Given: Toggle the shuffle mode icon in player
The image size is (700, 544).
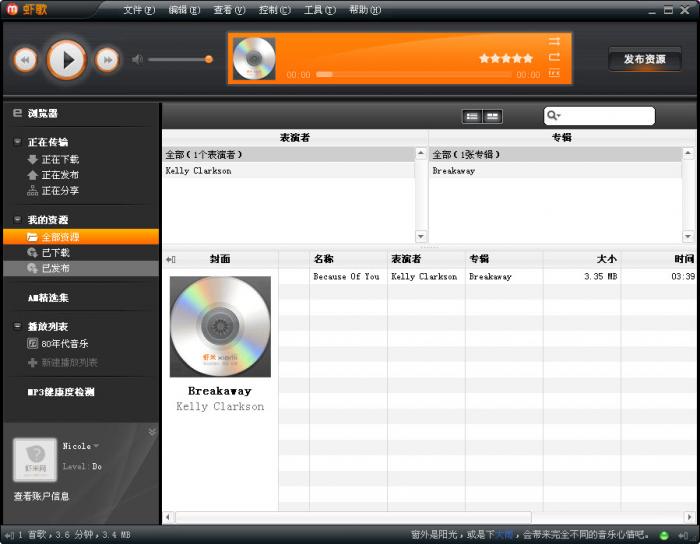Looking at the screenshot, I should (x=554, y=41).
